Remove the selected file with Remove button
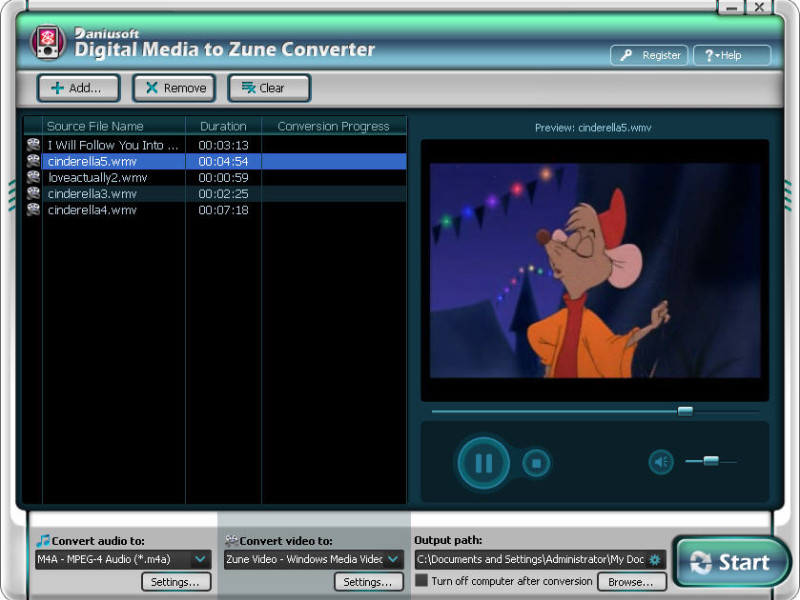The height and width of the screenshot is (600, 800). [174, 88]
